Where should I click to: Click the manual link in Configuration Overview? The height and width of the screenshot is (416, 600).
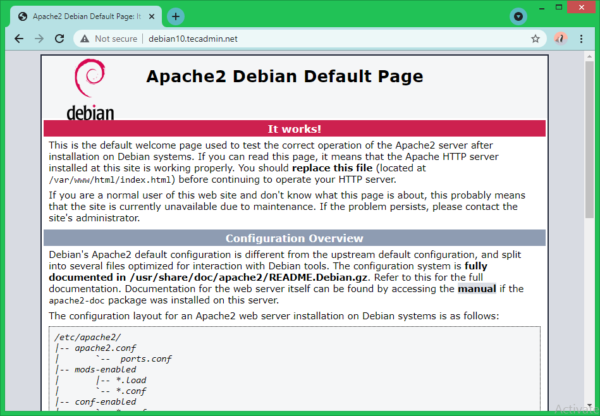pos(476,290)
